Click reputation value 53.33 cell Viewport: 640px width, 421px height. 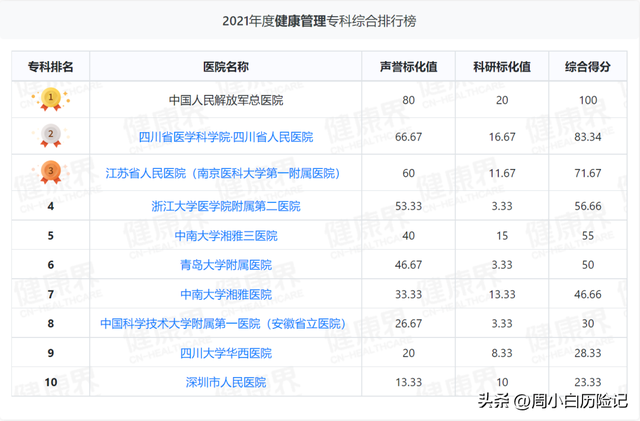(409, 206)
